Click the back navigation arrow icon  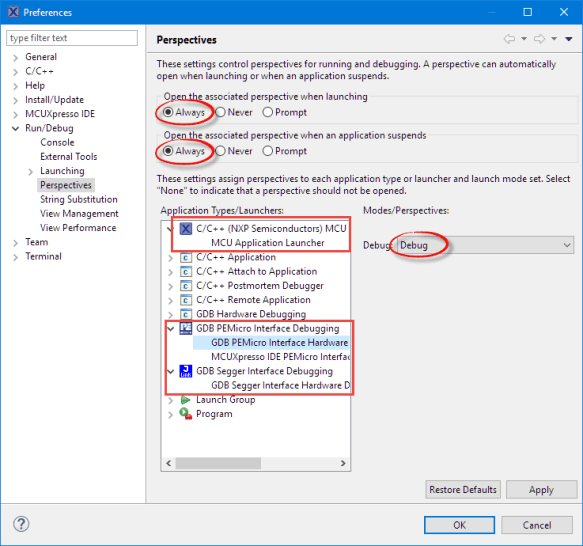point(509,39)
